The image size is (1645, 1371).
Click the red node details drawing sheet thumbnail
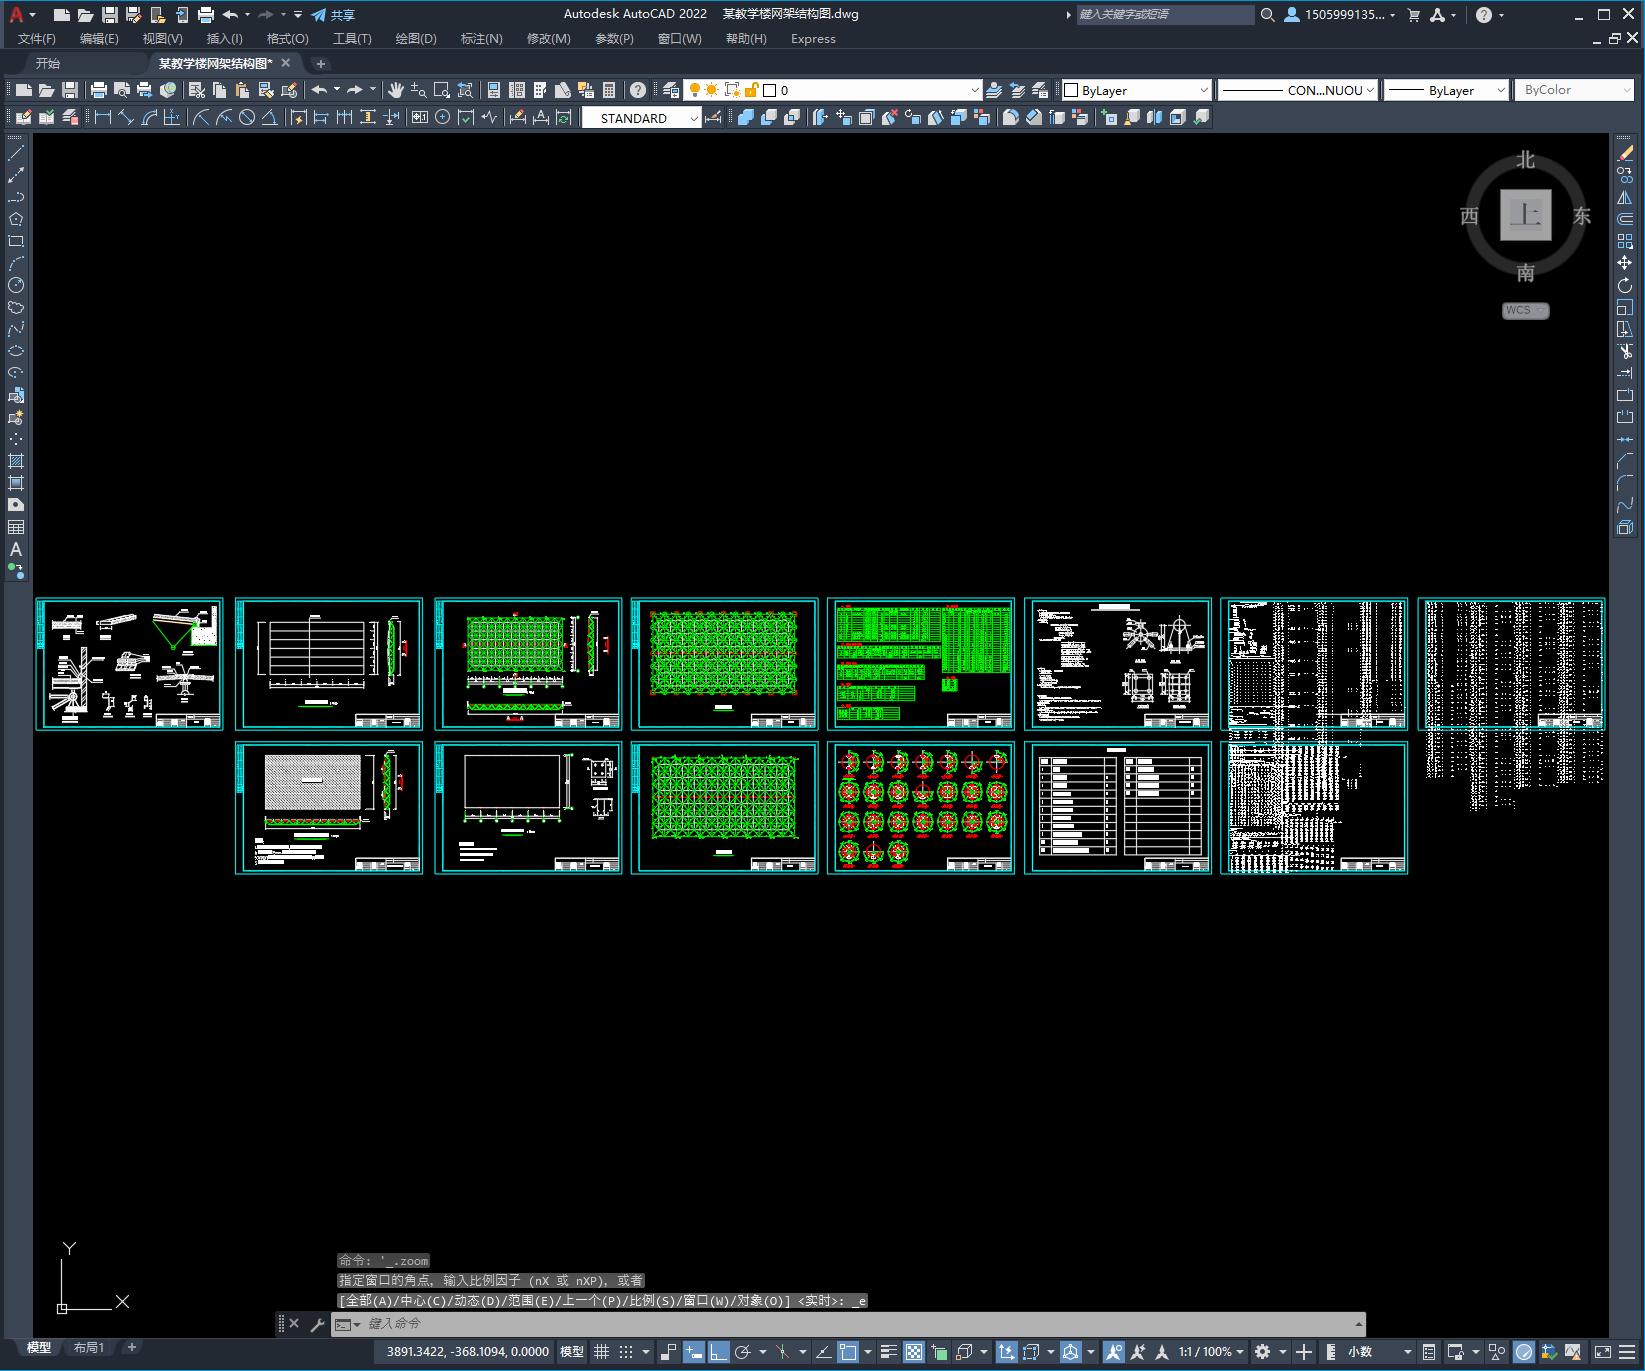coord(921,808)
